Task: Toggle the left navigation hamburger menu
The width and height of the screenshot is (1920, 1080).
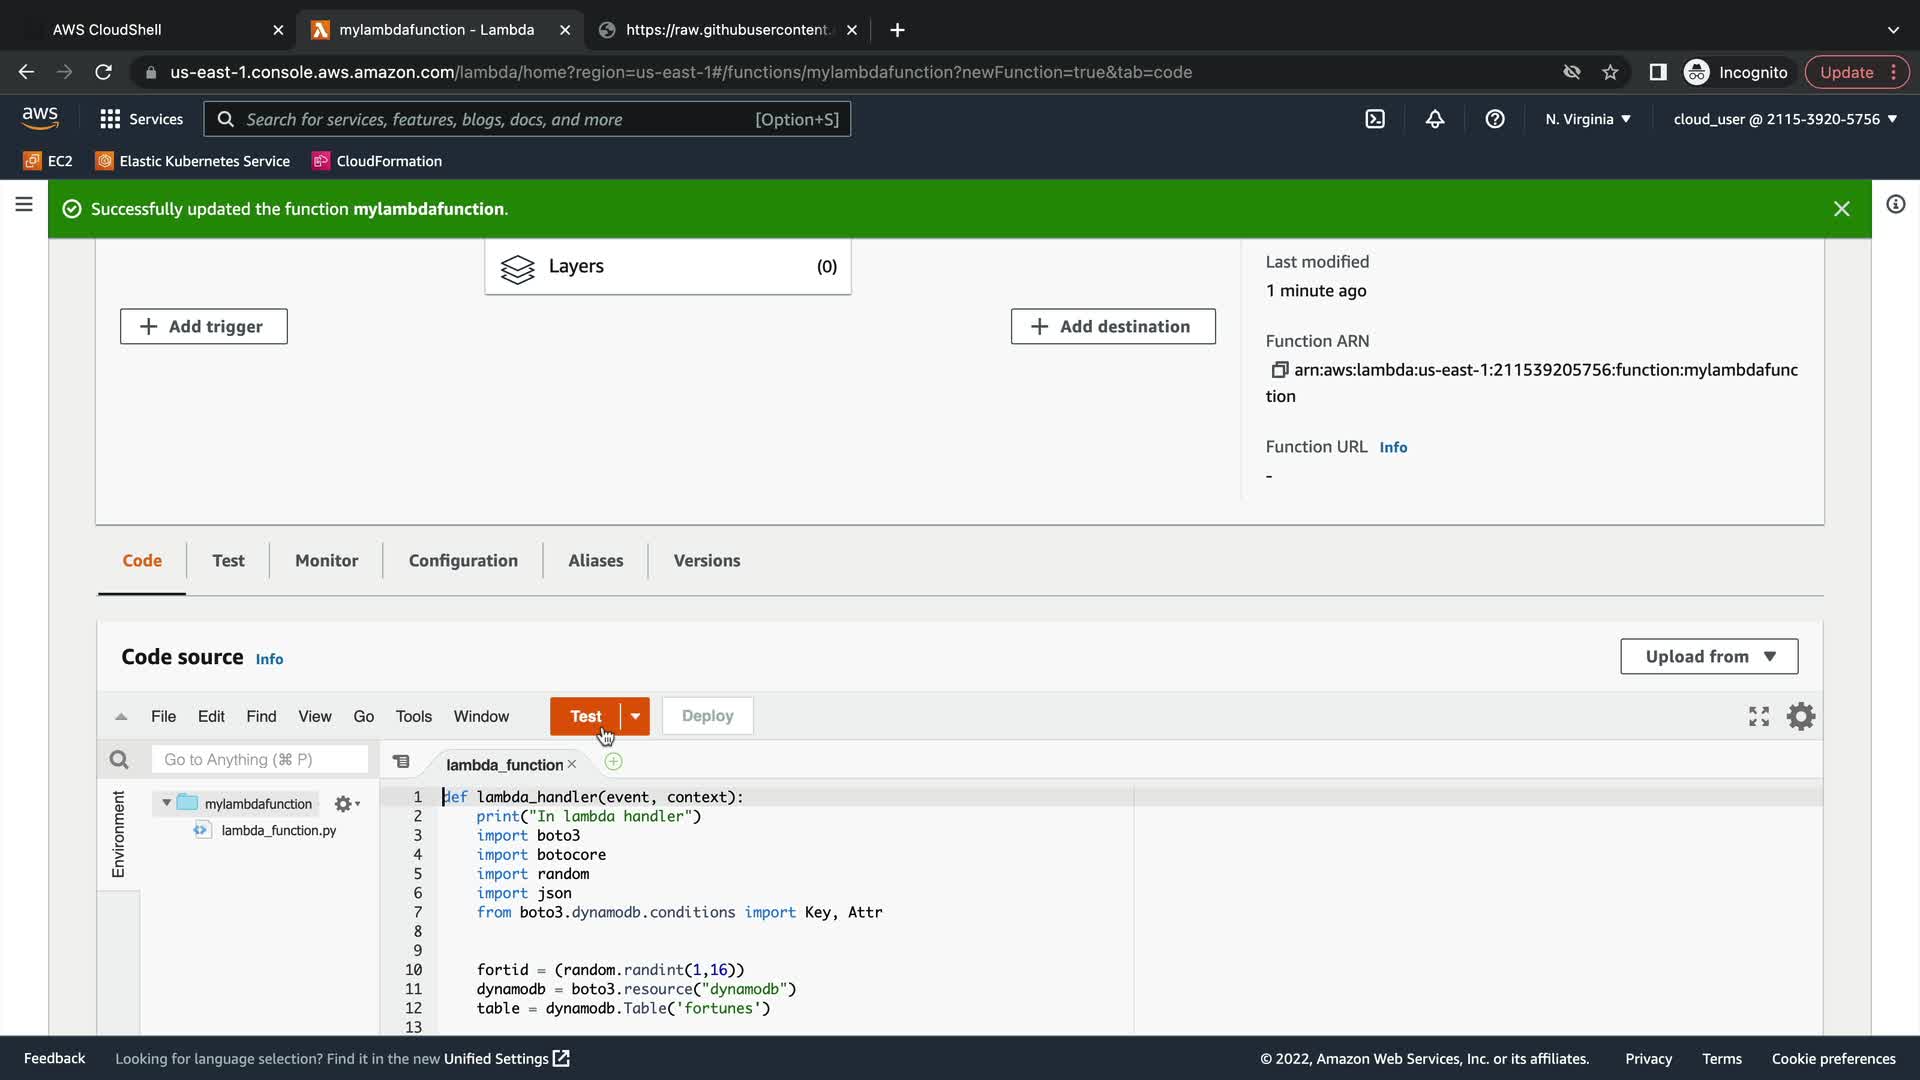Action: 24,205
